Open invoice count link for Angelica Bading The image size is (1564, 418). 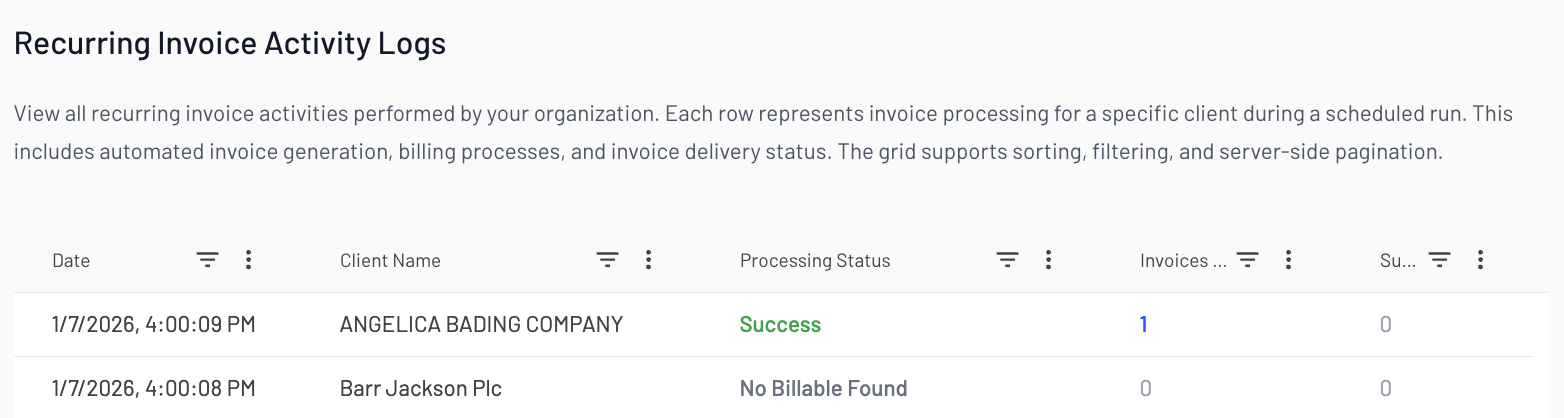1144,325
